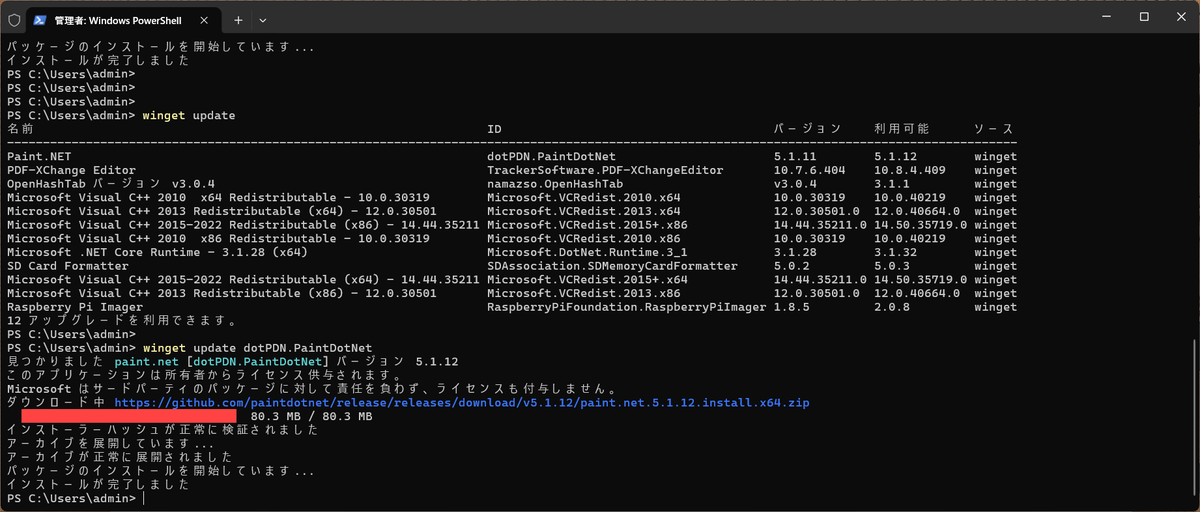
Task: Click available version 5.0.3
Action: point(891,266)
